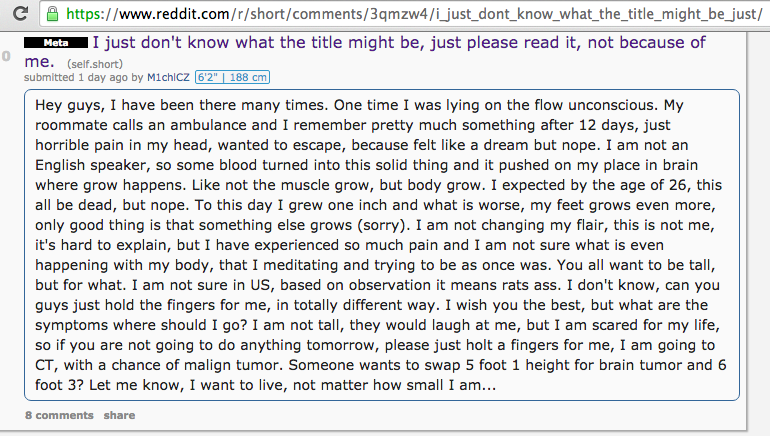
Task: Click the share button under the post
Action: [119, 415]
